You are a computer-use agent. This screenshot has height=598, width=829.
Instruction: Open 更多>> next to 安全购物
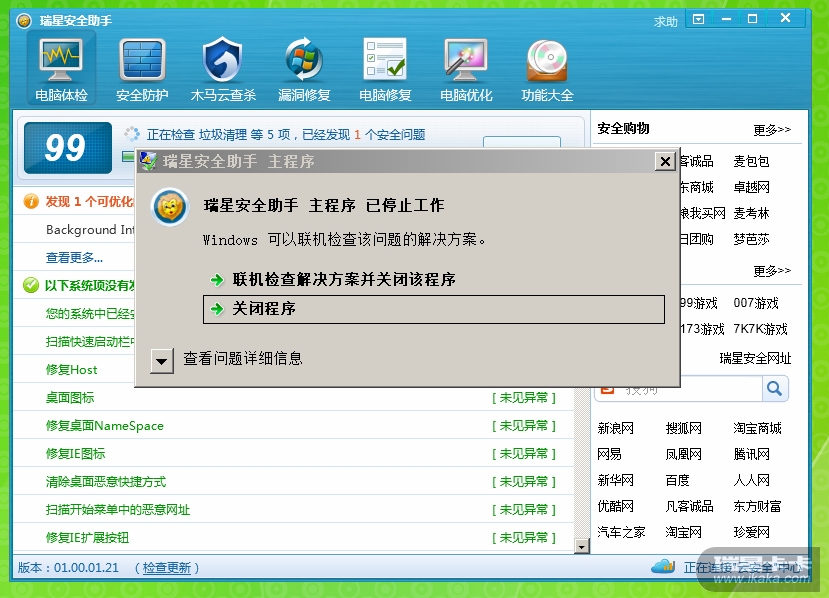click(x=772, y=130)
